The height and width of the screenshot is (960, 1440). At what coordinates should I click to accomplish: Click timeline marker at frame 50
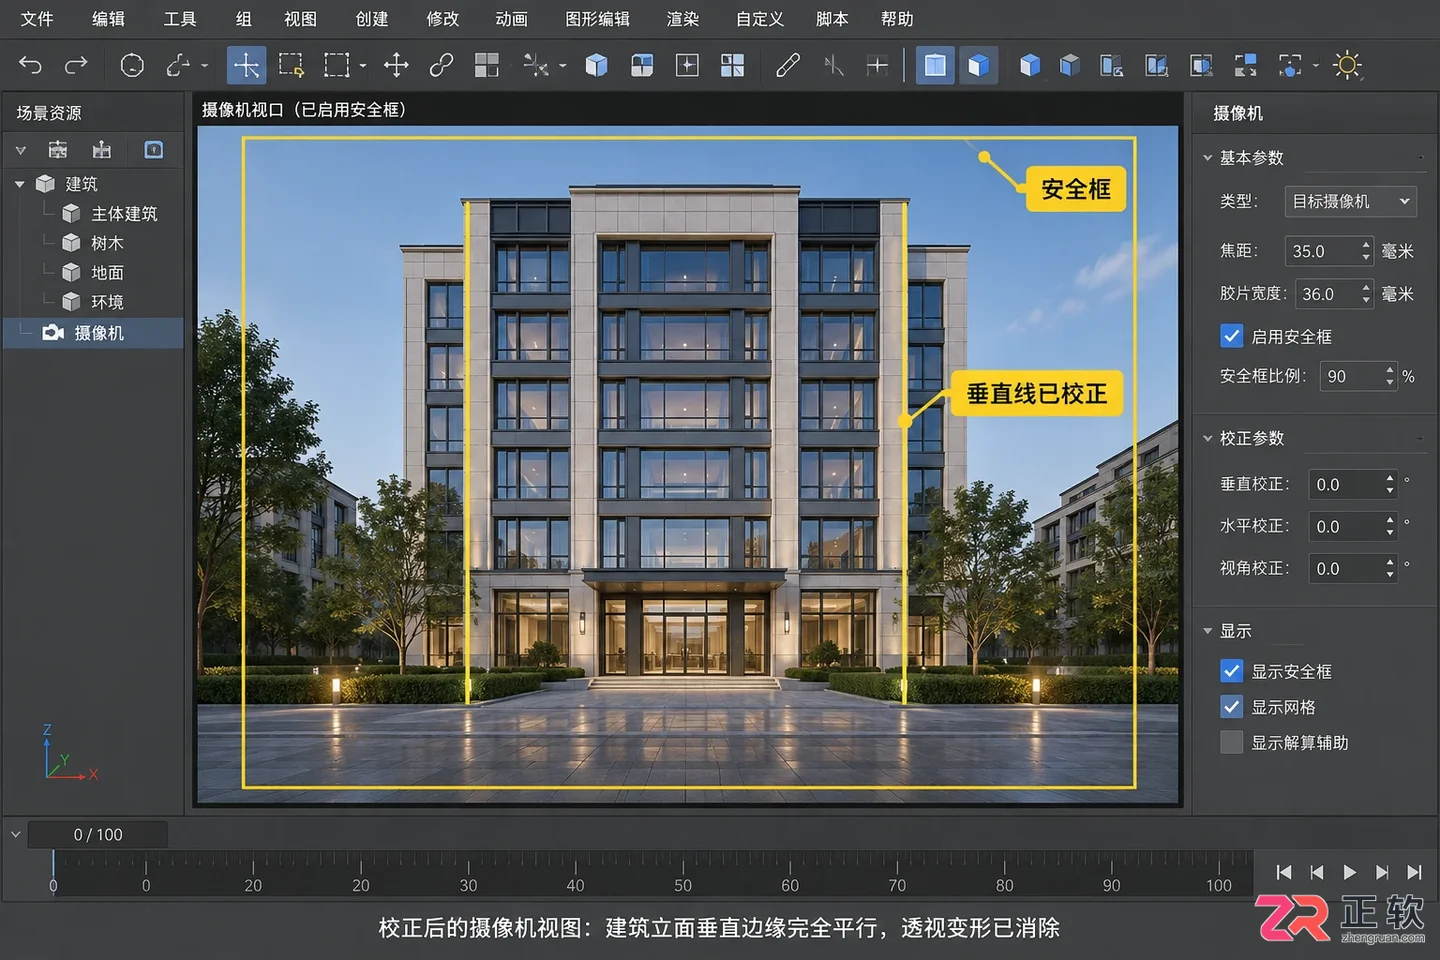pos(683,885)
